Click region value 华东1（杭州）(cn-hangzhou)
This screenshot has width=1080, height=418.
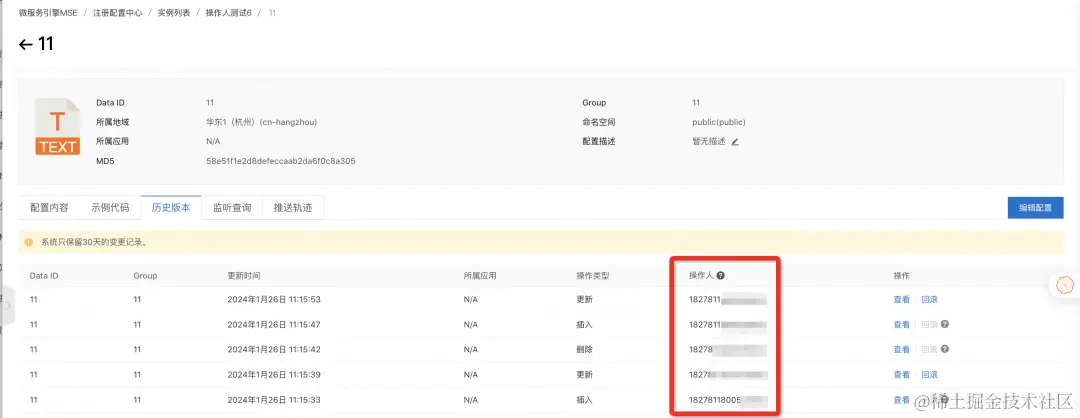[x=261, y=122]
